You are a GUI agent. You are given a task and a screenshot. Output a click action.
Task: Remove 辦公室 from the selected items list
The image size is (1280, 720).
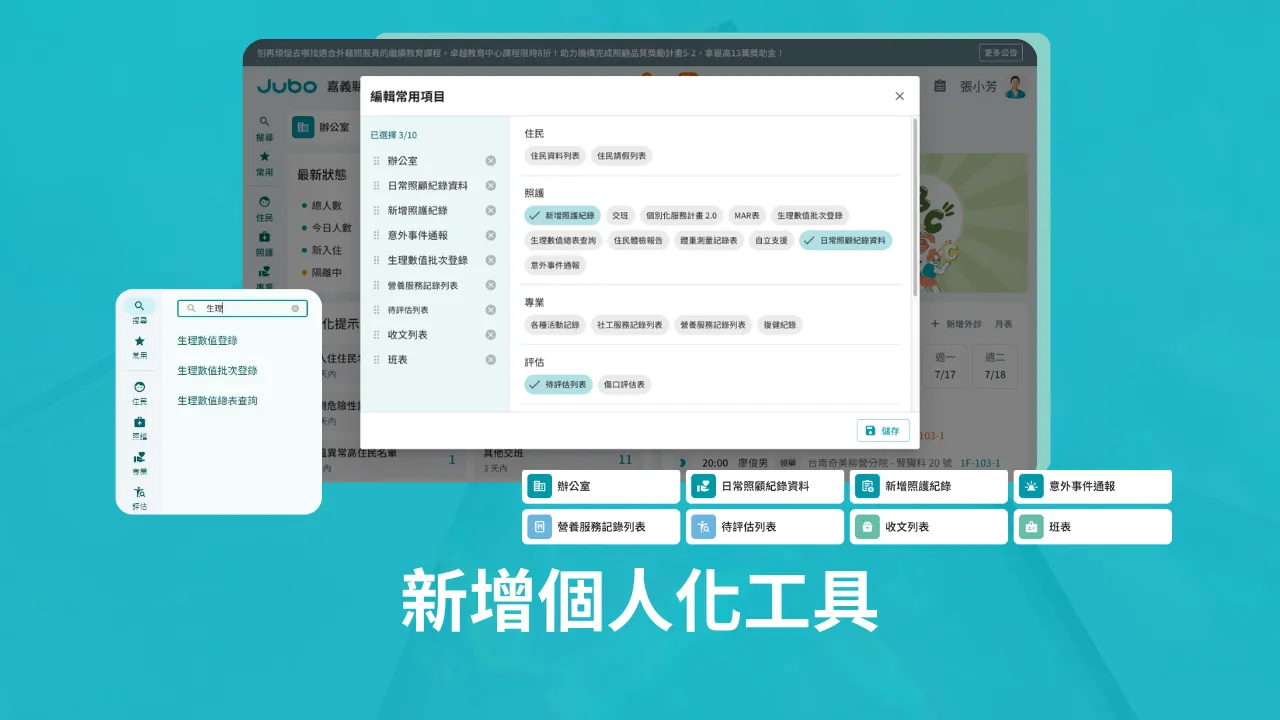pyautogui.click(x=491, y=161)
